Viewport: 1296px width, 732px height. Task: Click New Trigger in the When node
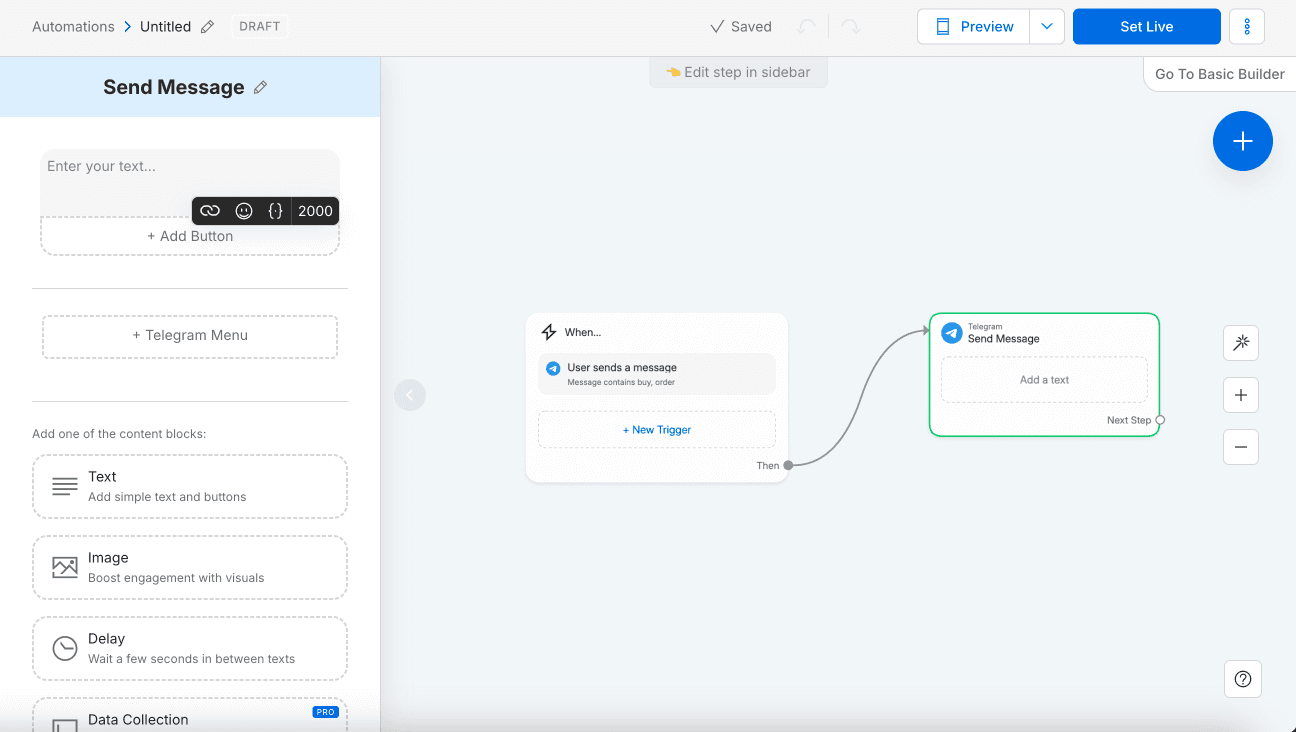[657, 430]
